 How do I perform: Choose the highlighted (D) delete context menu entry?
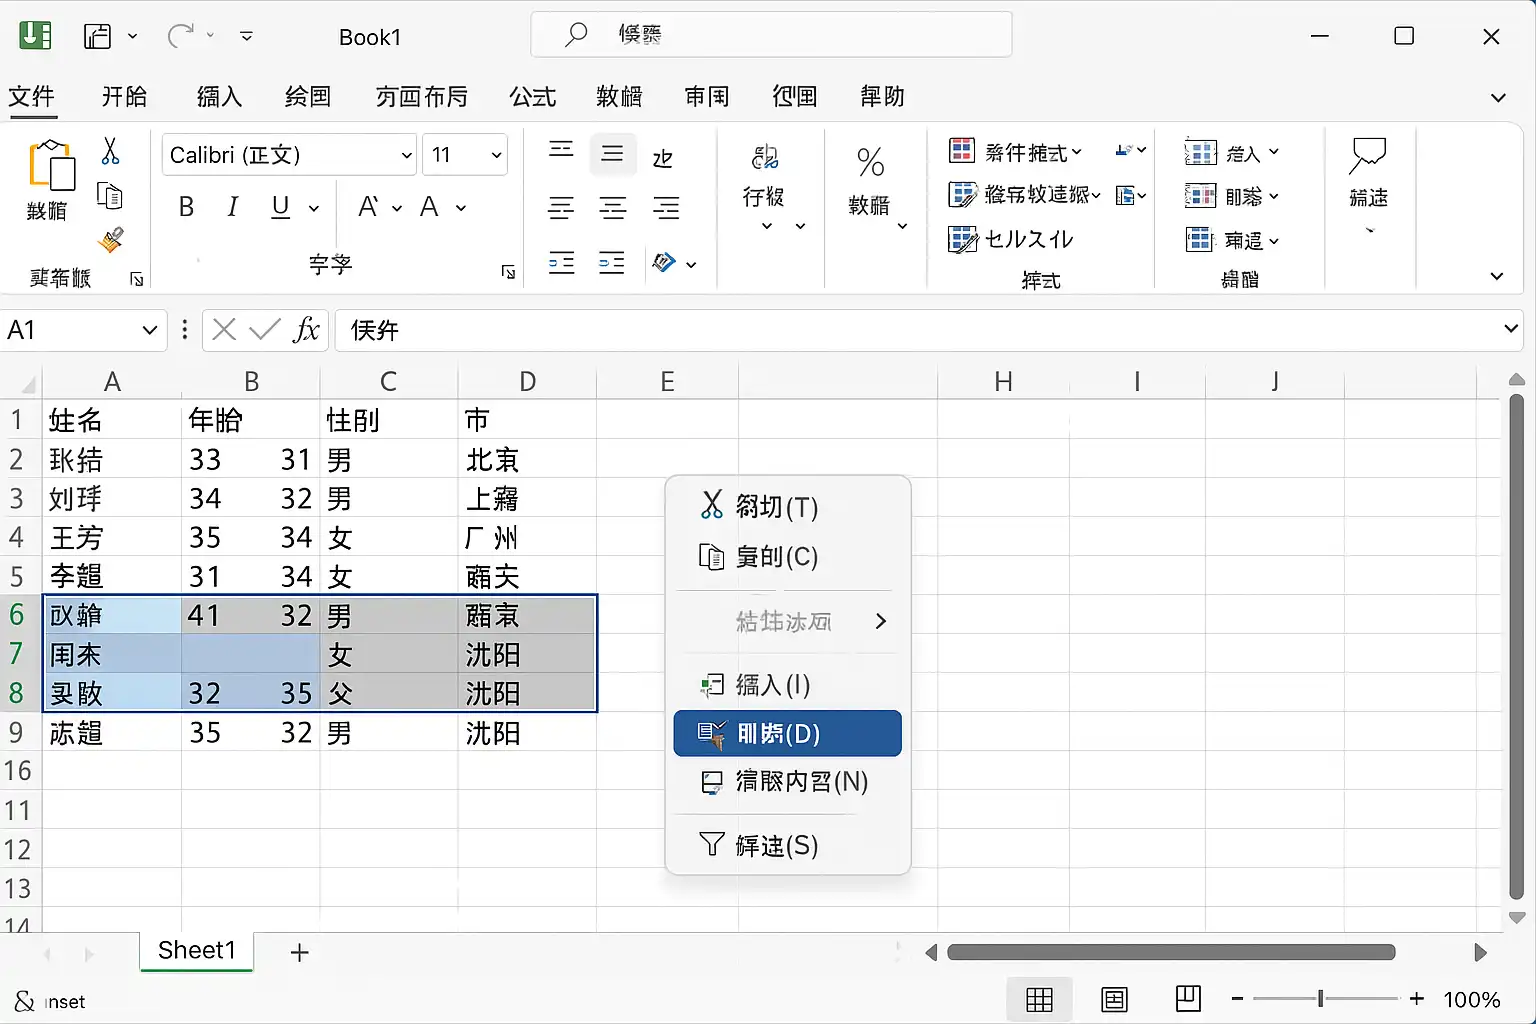pos(788,733)
